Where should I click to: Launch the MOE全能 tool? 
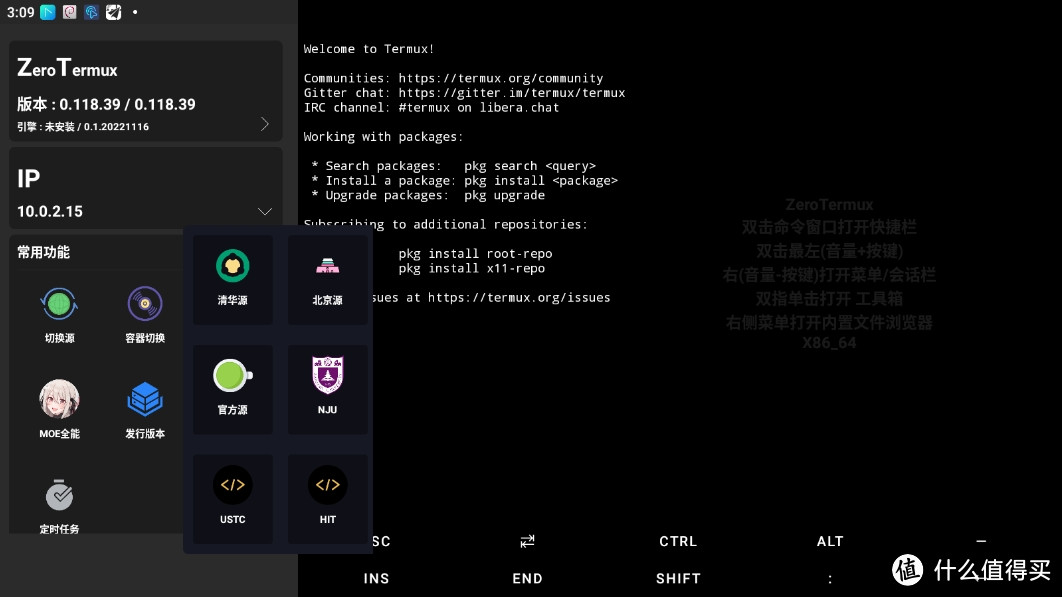[x=60, y=410]
